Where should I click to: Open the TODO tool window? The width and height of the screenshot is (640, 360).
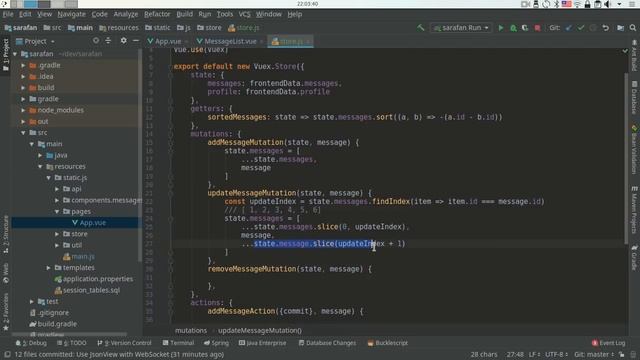click(x=72, y=343)
